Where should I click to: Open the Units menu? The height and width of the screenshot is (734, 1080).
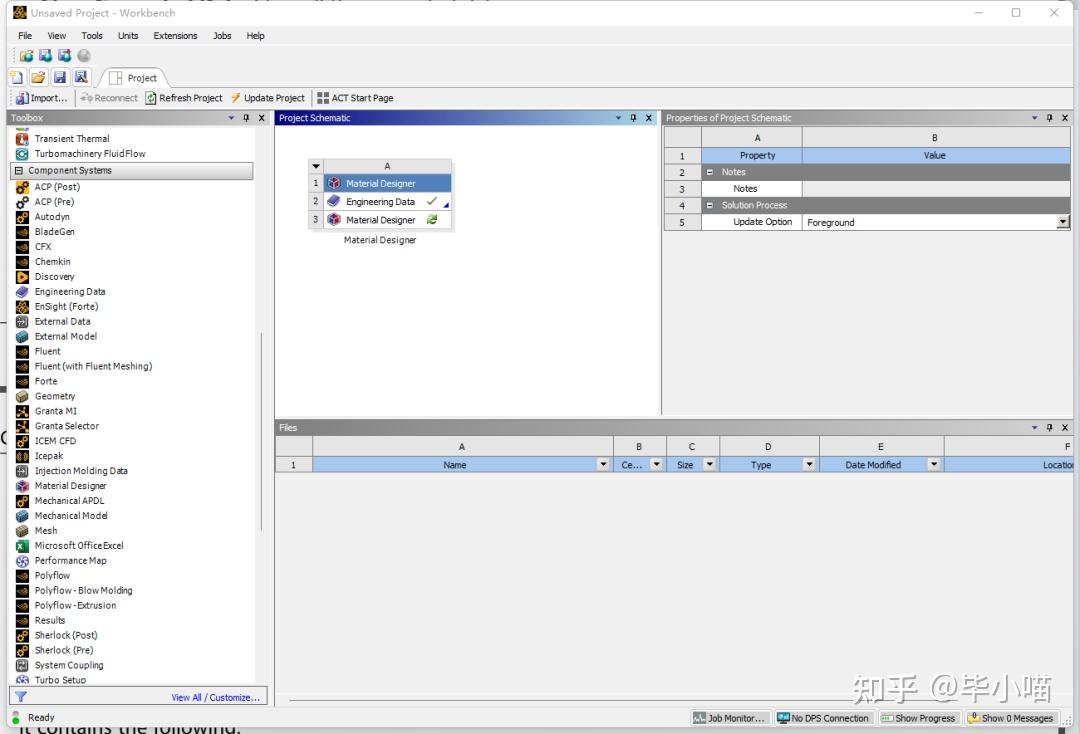coord(128,36)
